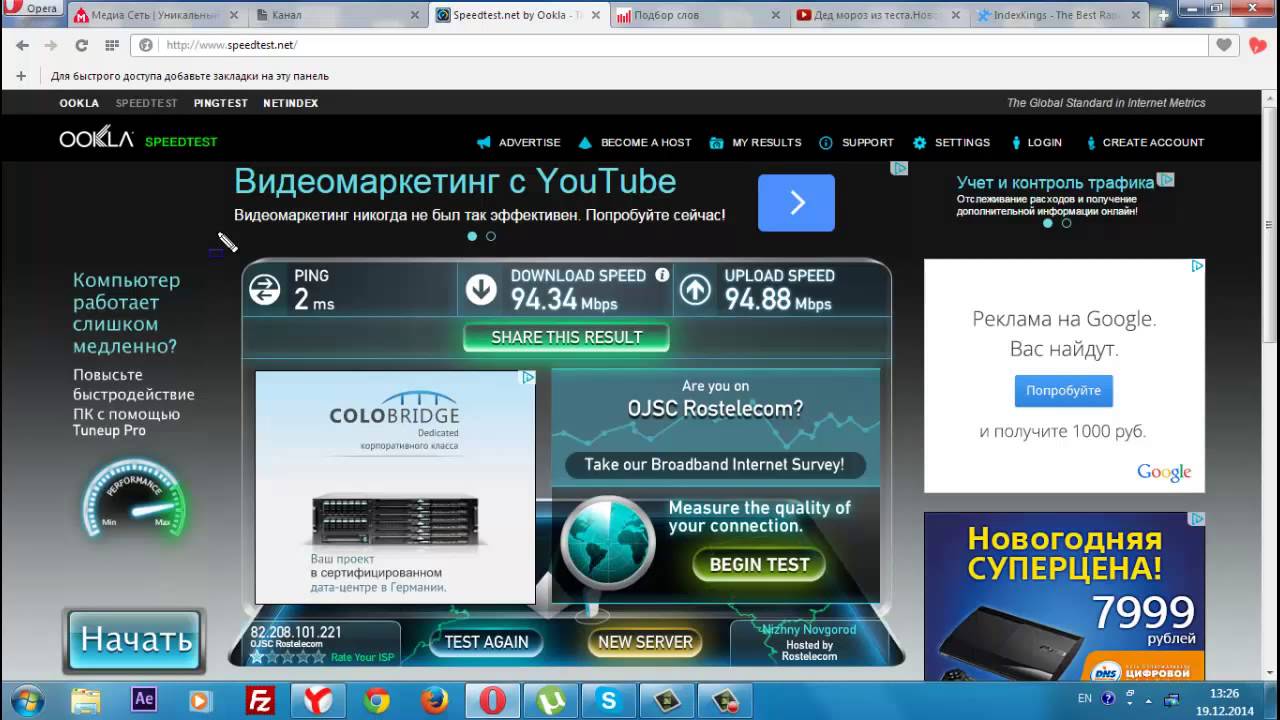Click the ping icon in results panel
This screenshot has width=1280, height=720.
click(265, 290)
